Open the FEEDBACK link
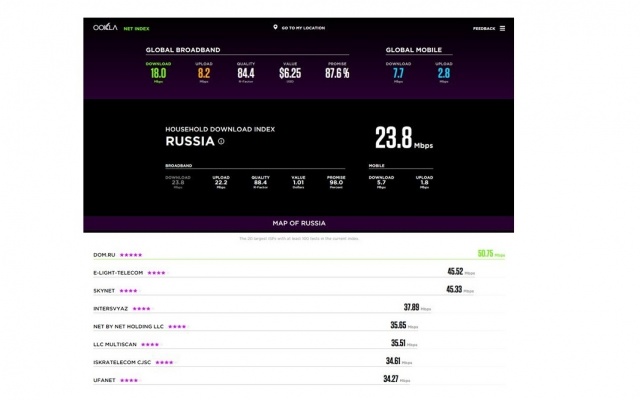This screenshot has width=640, height=400. point(484,29)
